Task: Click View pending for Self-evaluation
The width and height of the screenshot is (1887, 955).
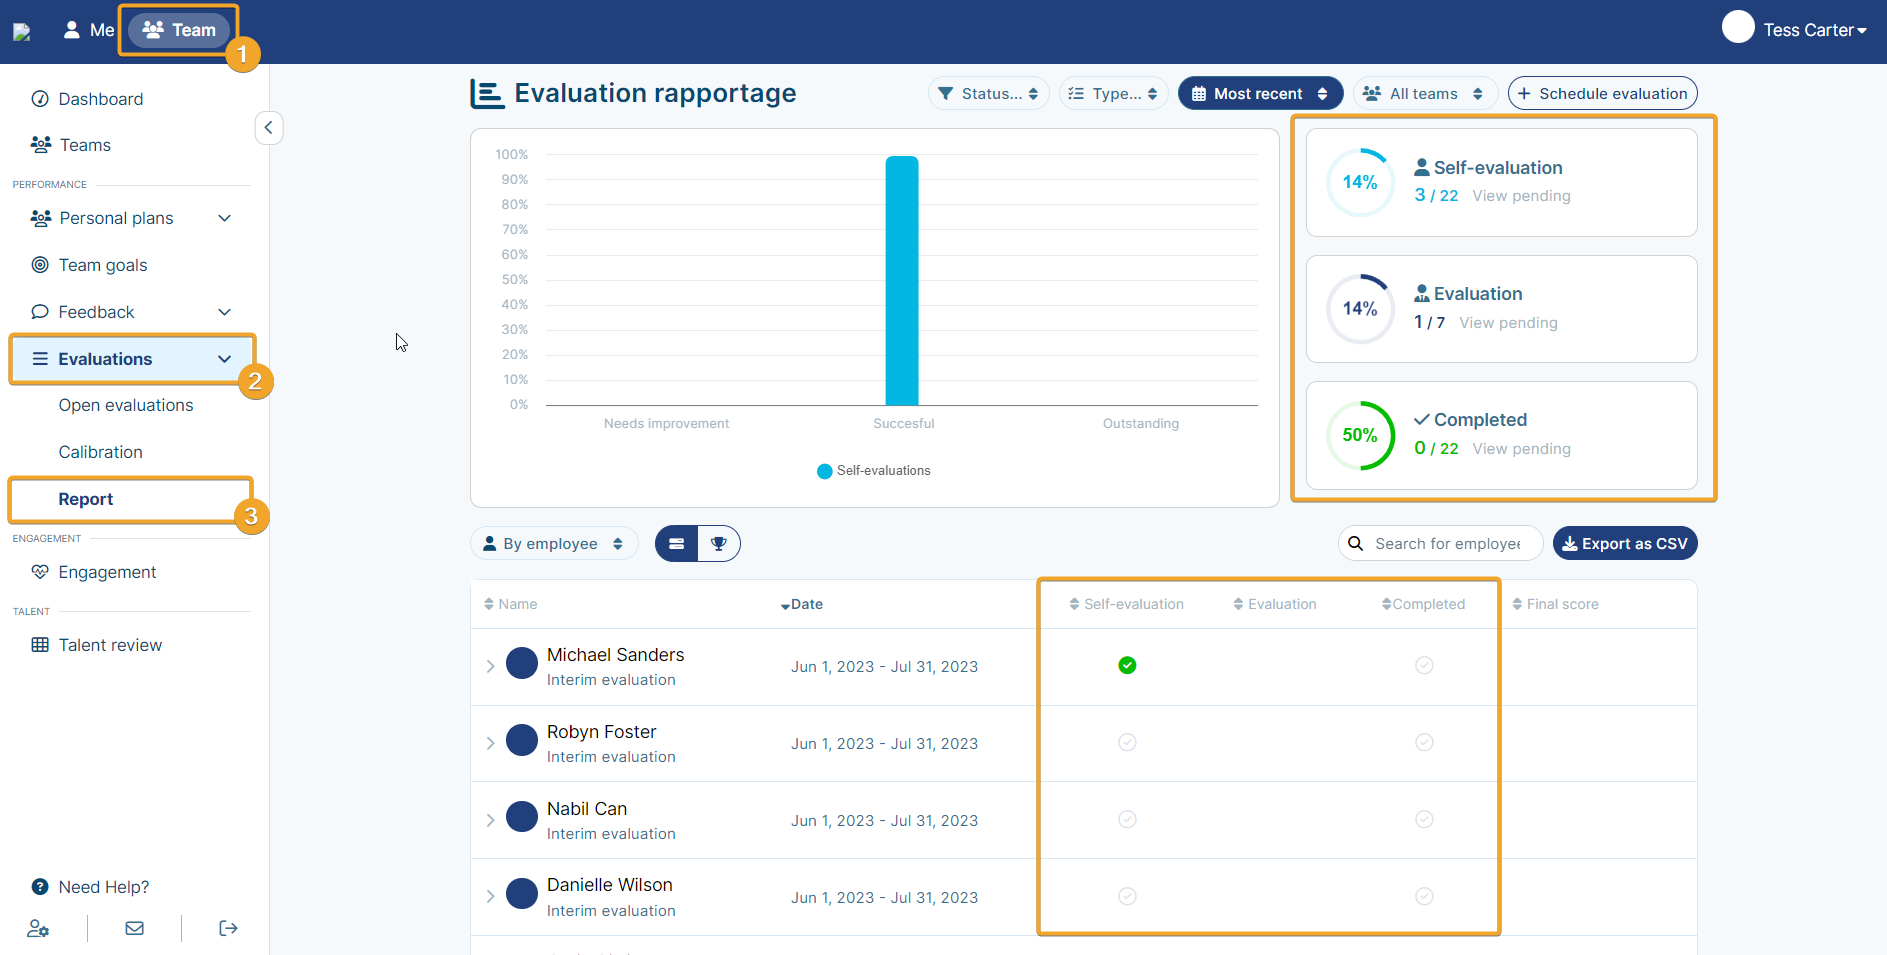Action: pos(1521,196)
